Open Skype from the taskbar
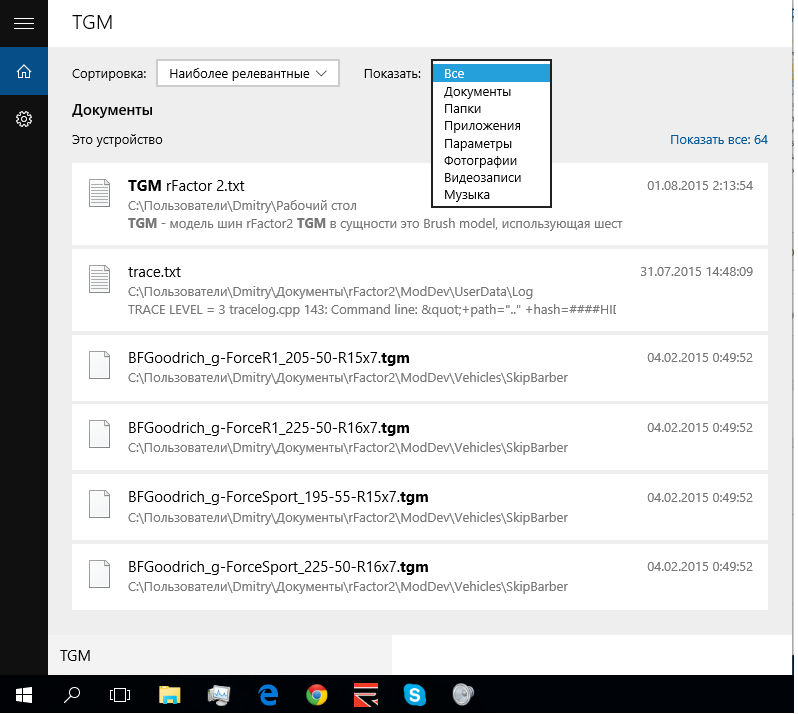 (414, 693)
